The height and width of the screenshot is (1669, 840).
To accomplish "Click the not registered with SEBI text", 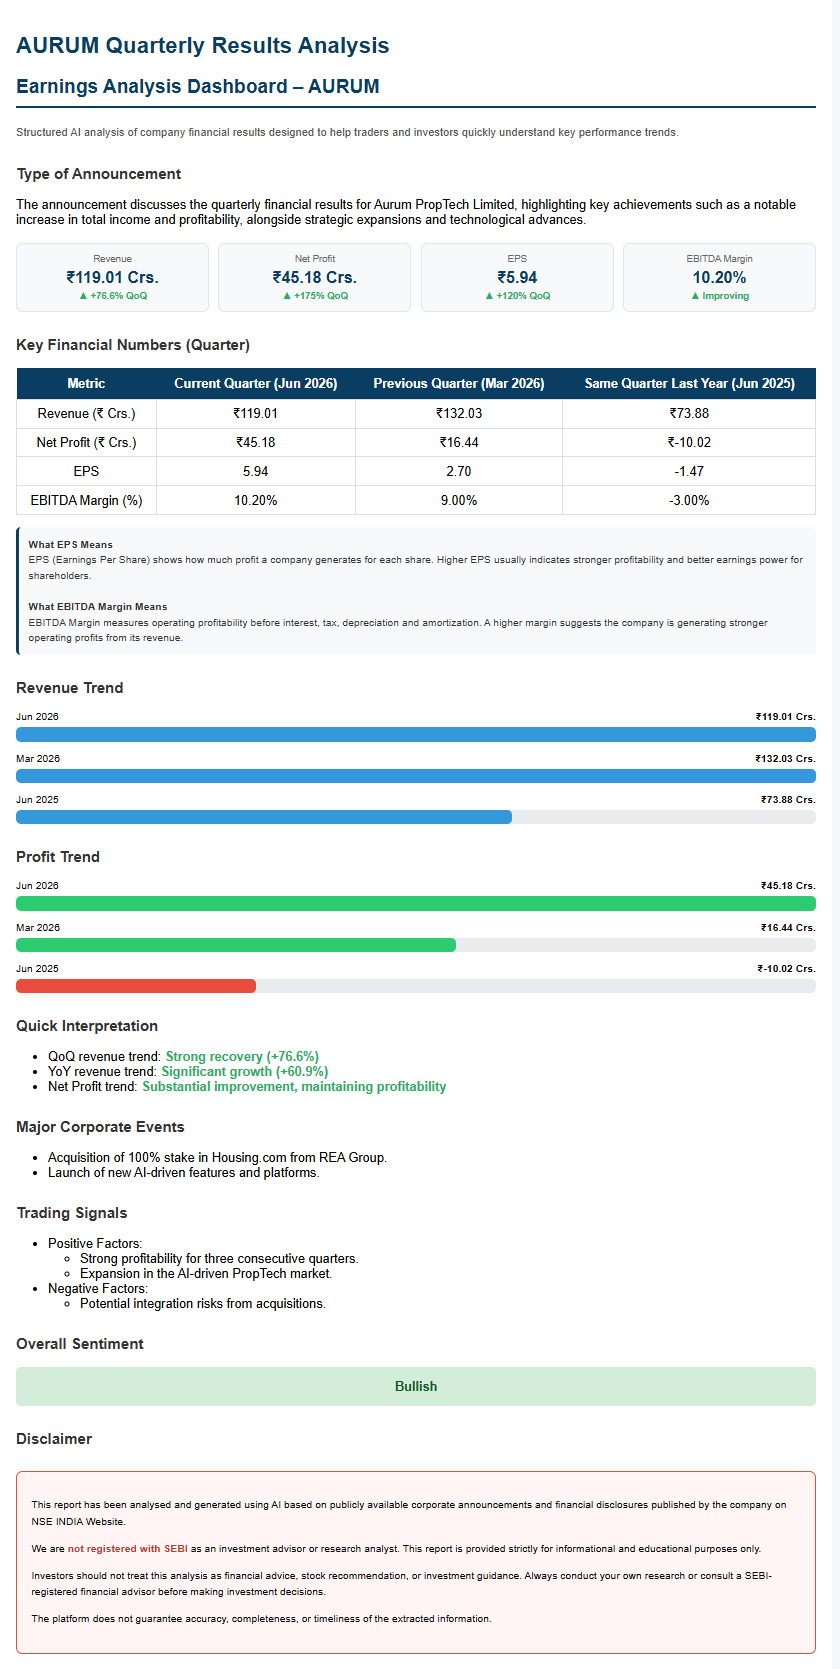I will point(127,1549).
